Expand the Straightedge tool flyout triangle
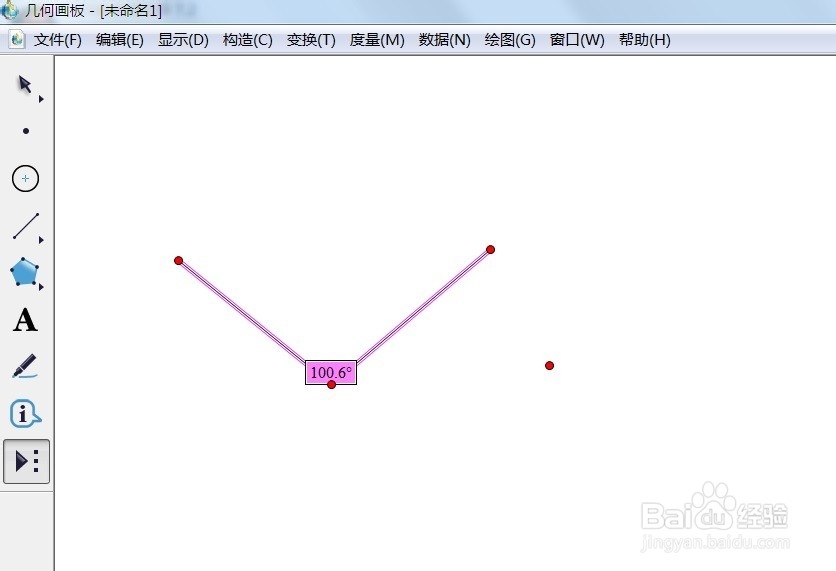 coord(41,240)
